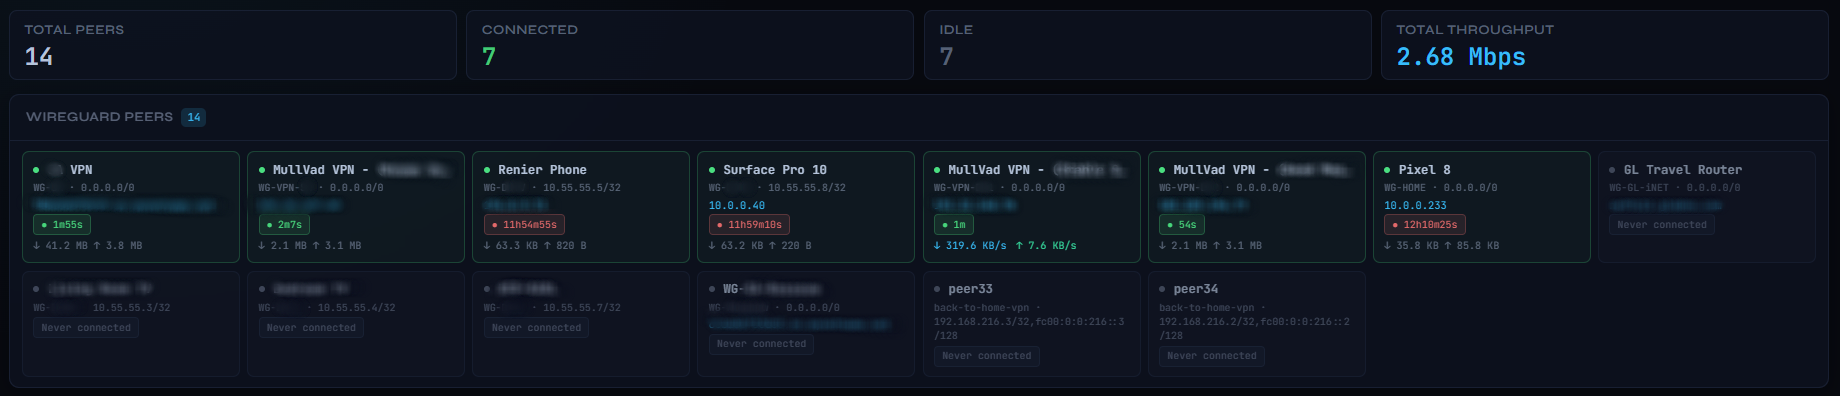Screen dimensions: 1840x396
Task: Click the green status dot beside Renier Phone
Action: tap(487, 170)
